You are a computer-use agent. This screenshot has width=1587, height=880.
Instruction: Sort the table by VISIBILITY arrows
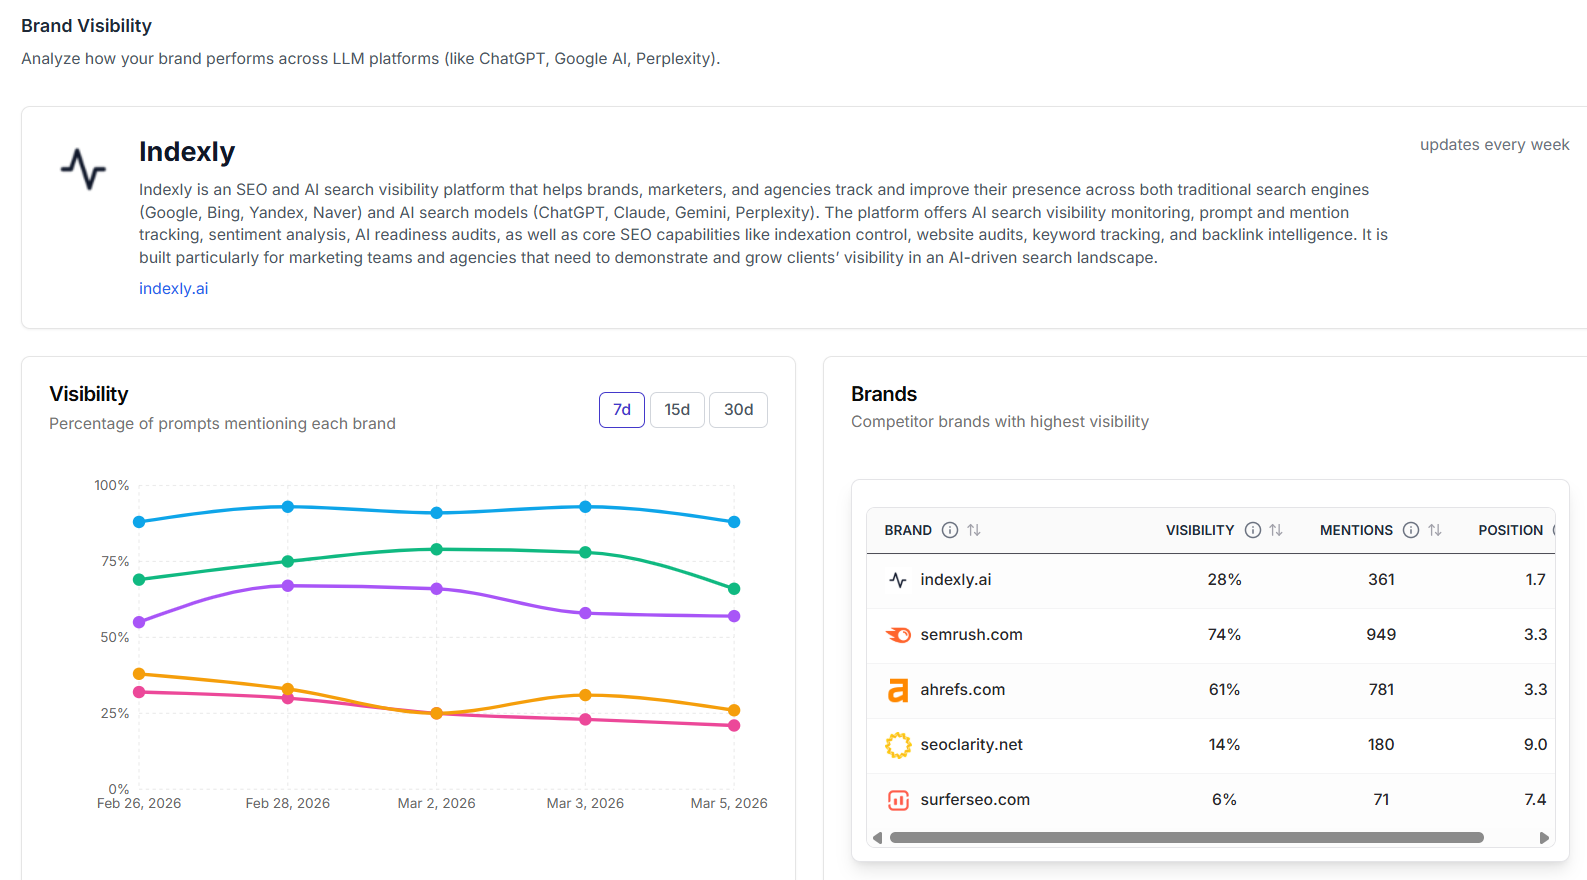[x=1276, y=530]
